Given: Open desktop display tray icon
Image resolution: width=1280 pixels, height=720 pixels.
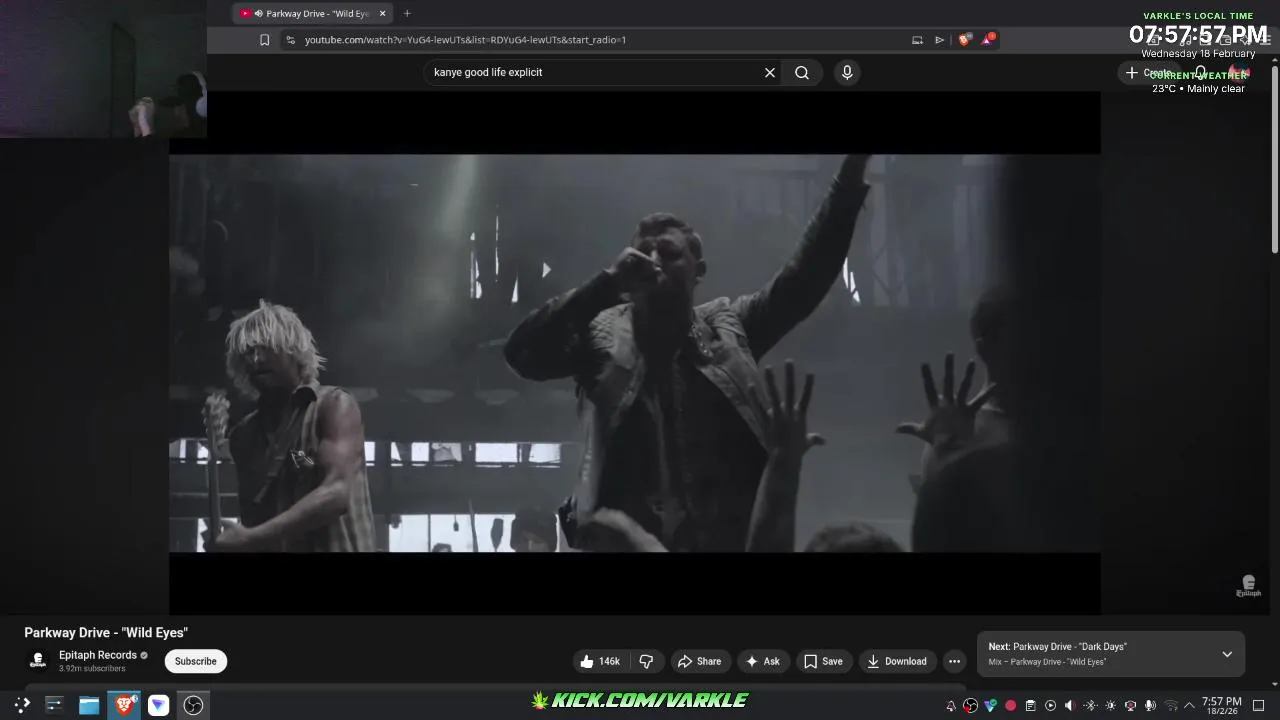Looking at the screenshot, I should click(x=1131, y=706).
